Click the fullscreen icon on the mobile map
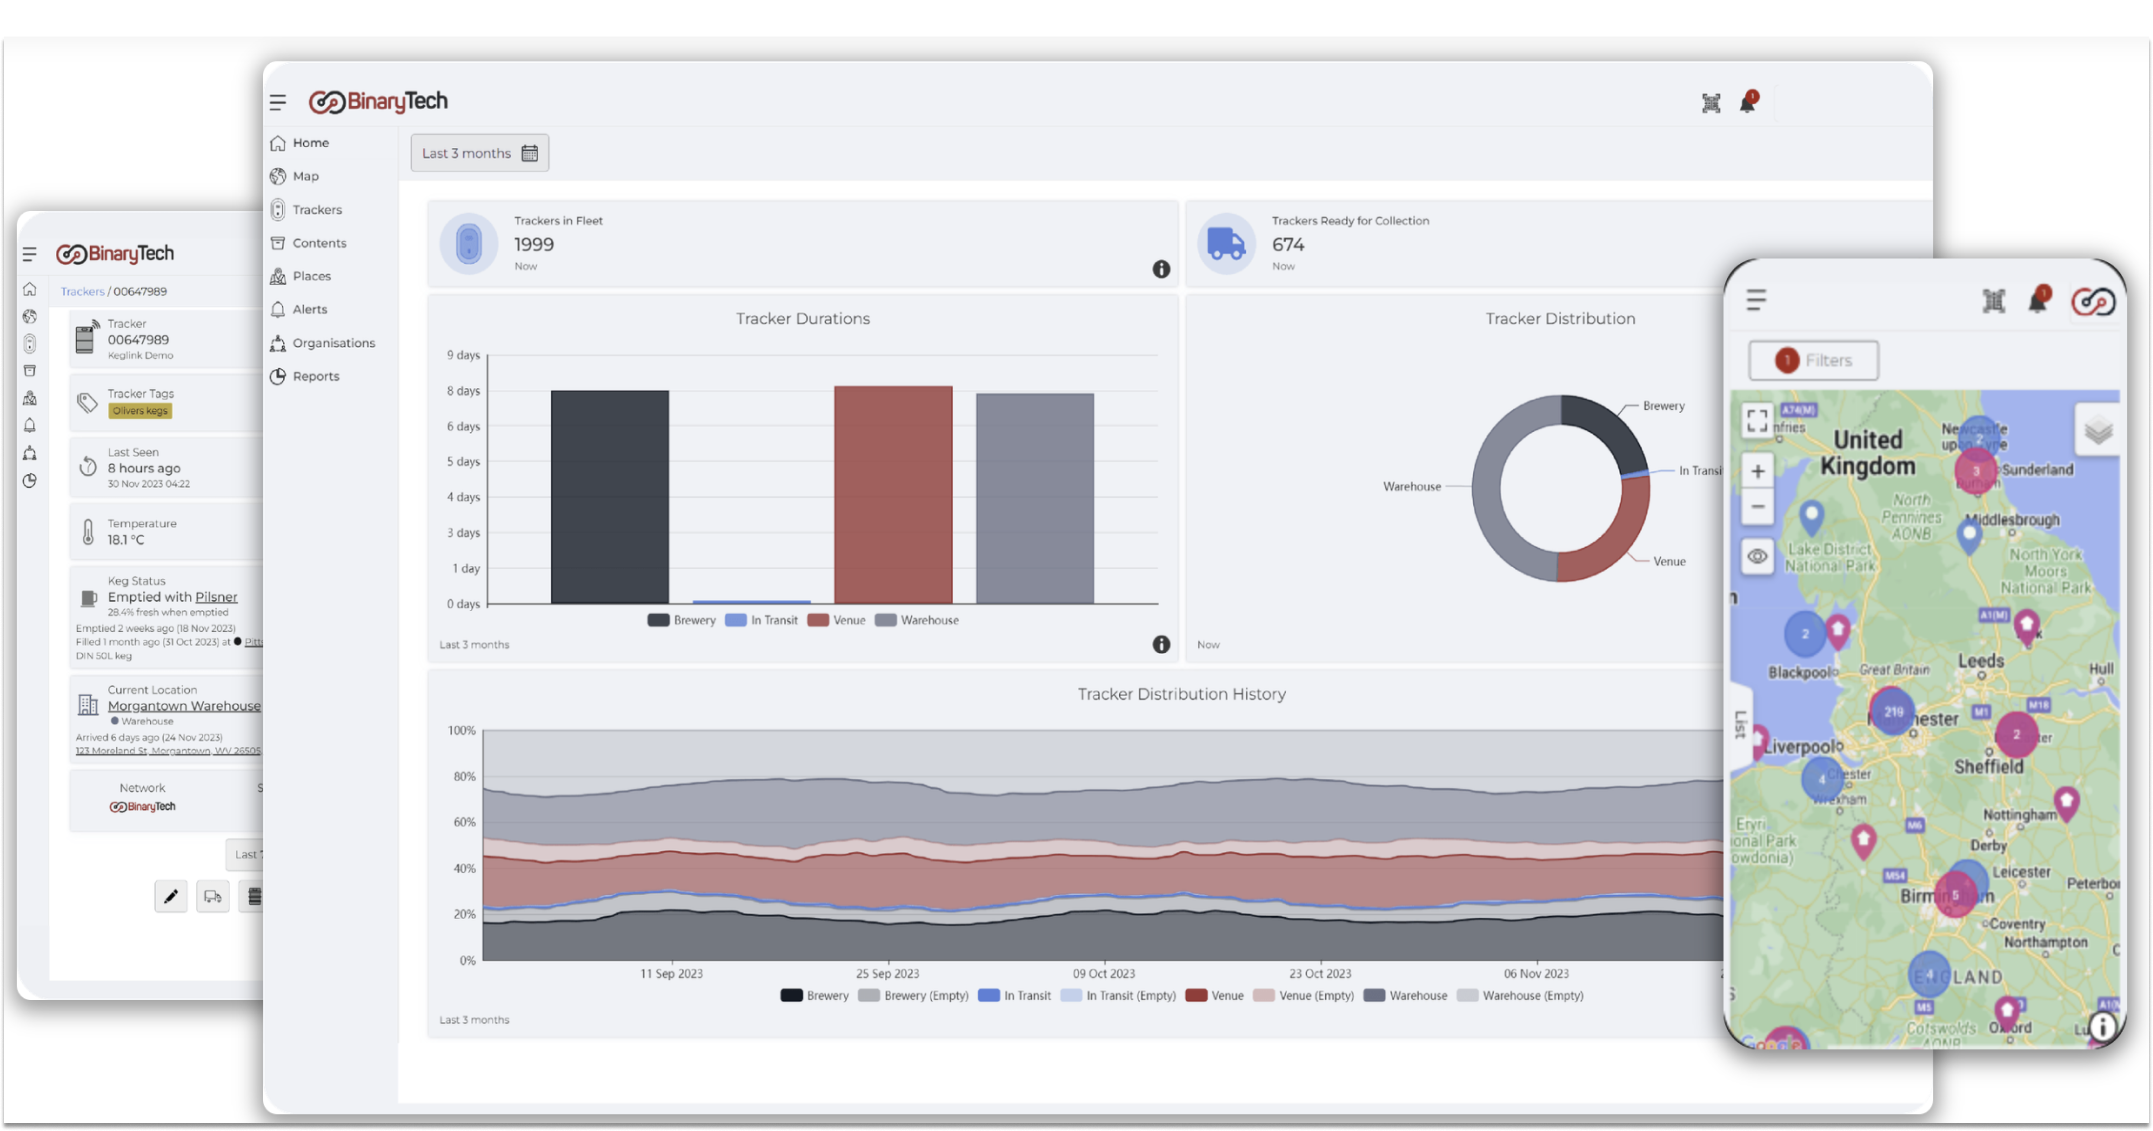 click(x=1757, y=421)
